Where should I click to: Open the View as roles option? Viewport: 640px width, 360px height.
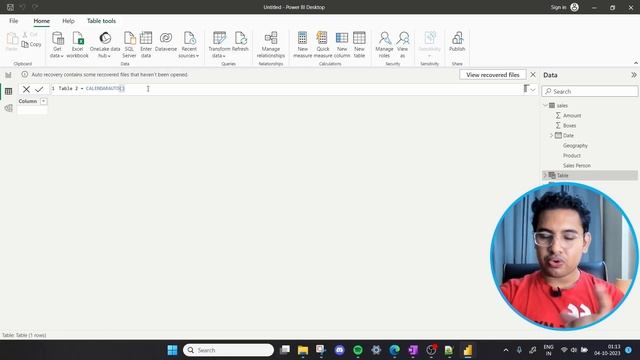tap(402, 45)
